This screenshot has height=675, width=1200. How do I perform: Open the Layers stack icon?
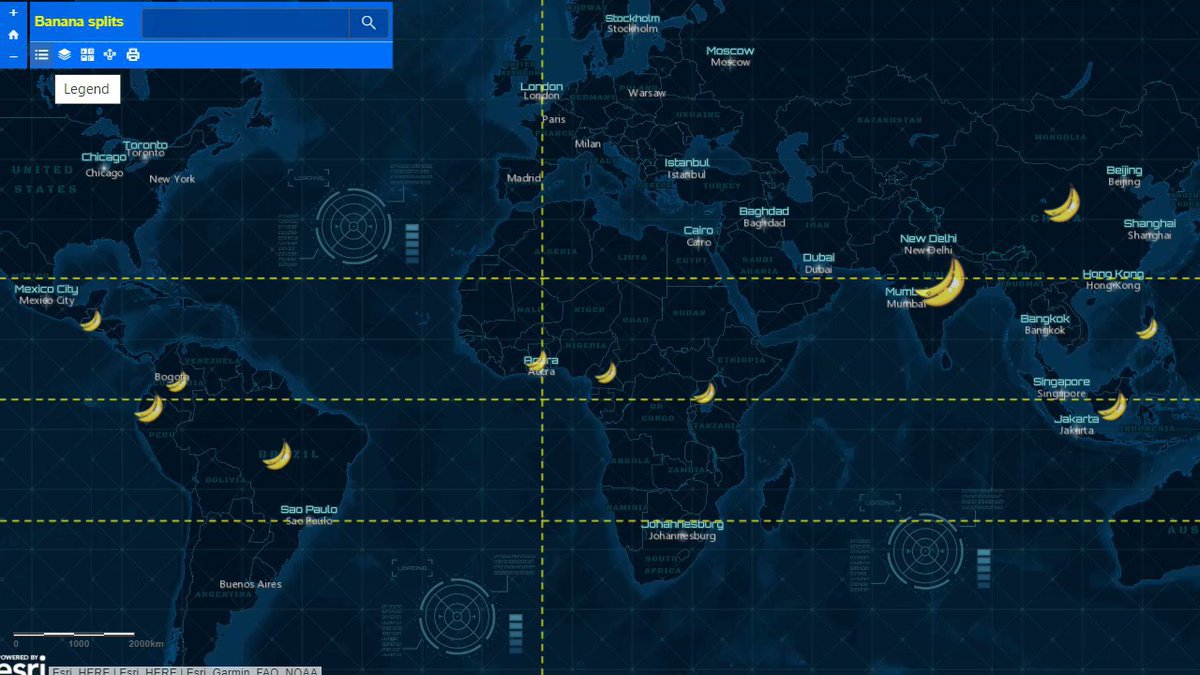pyautogui.click(x=64, y=55)
